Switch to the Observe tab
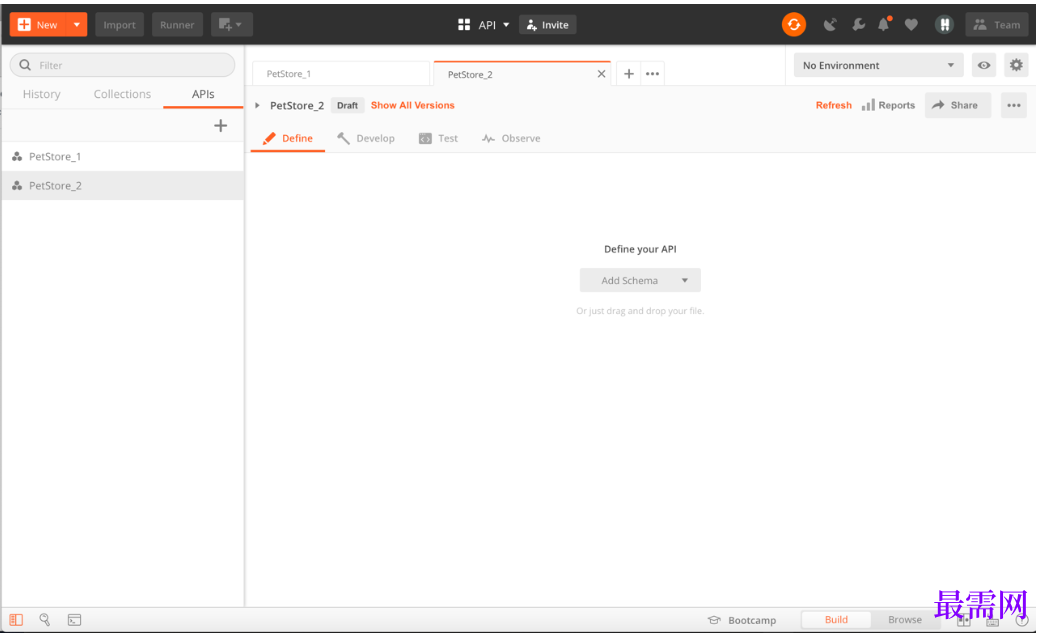Screen dimensions: 1046x636 point(511,138)
